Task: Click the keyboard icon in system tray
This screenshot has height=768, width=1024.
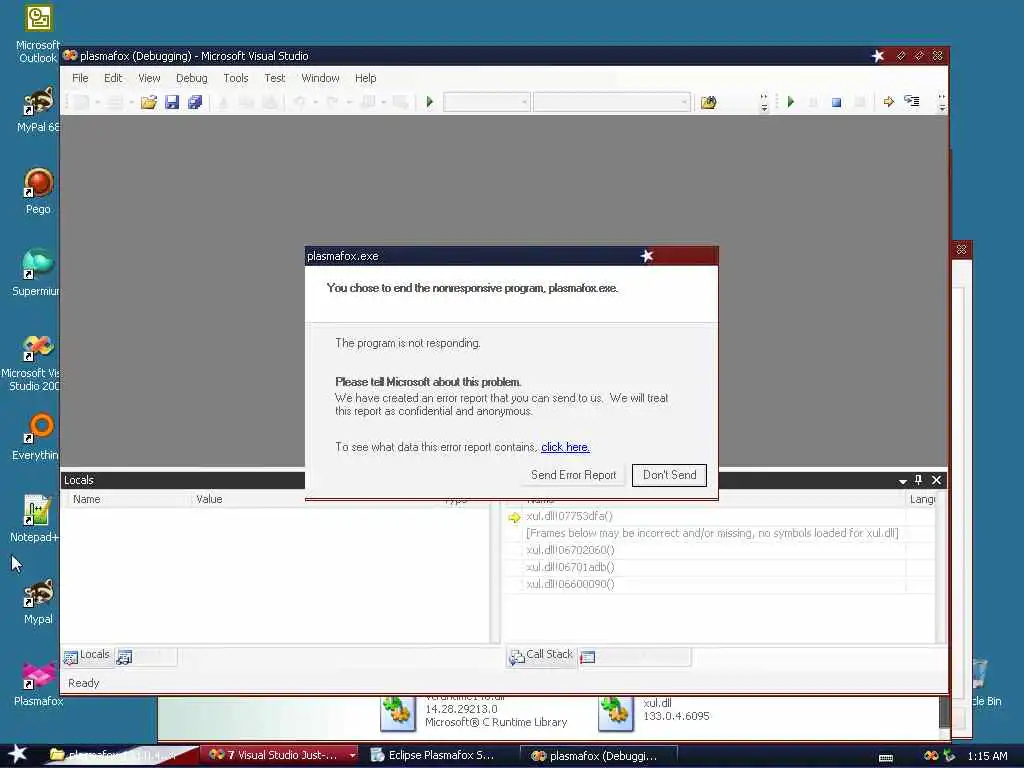Action: point(886,758)
